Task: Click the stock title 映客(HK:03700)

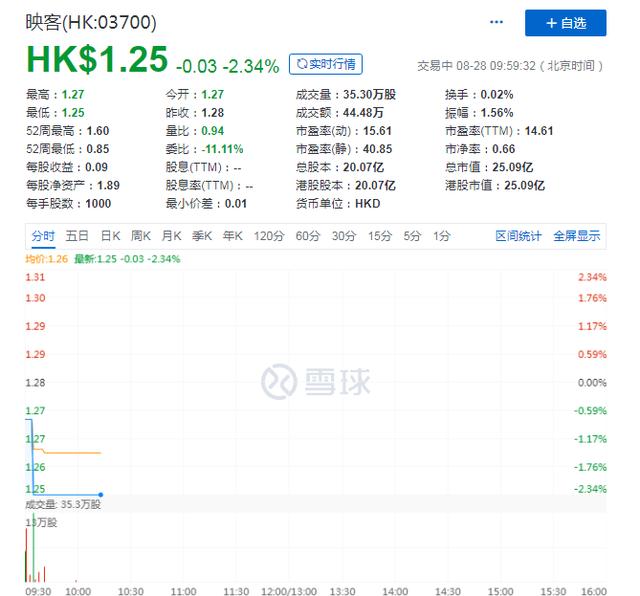Action: point(91,22)
